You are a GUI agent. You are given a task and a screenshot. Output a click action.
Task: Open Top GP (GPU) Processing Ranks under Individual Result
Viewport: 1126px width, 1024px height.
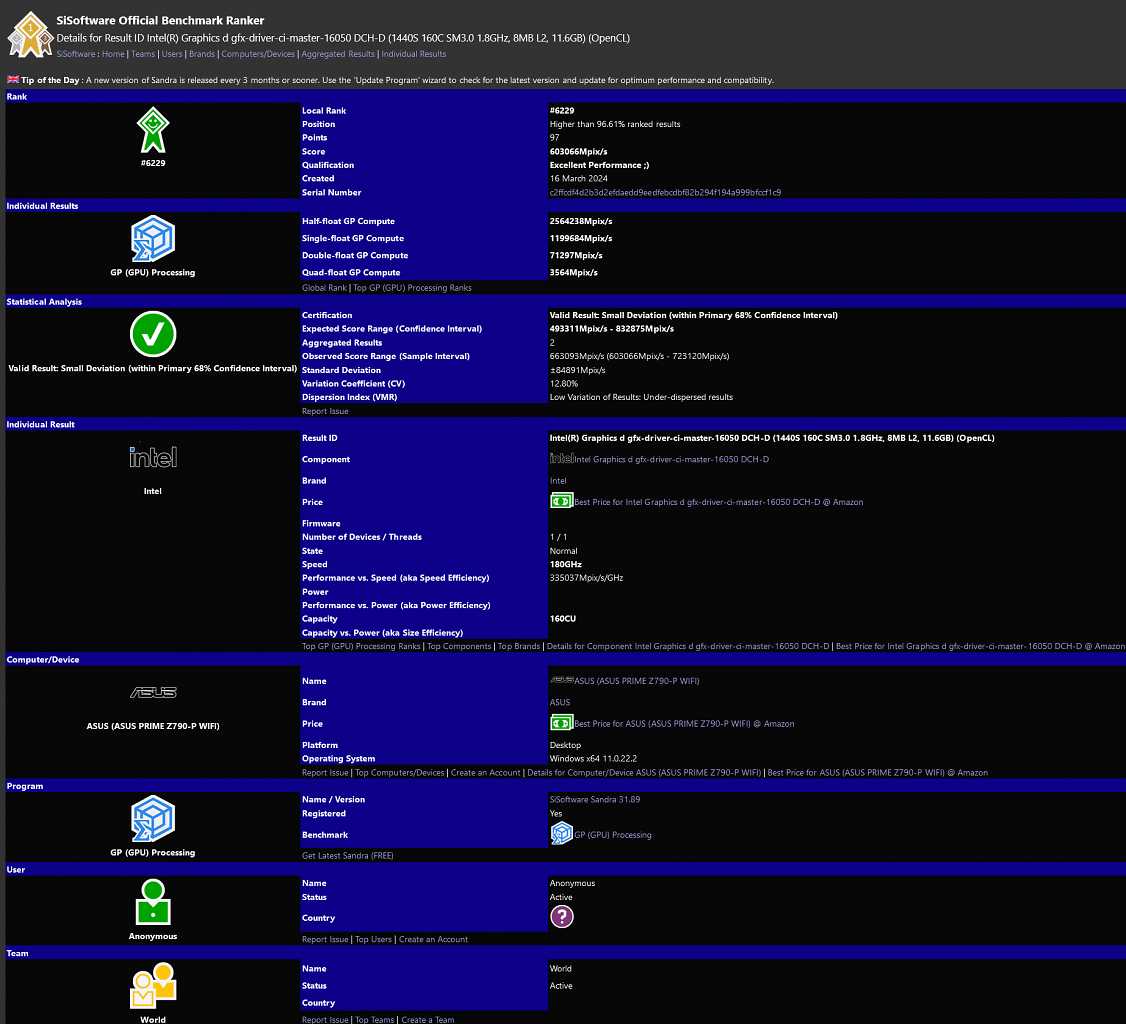(361, 646)
